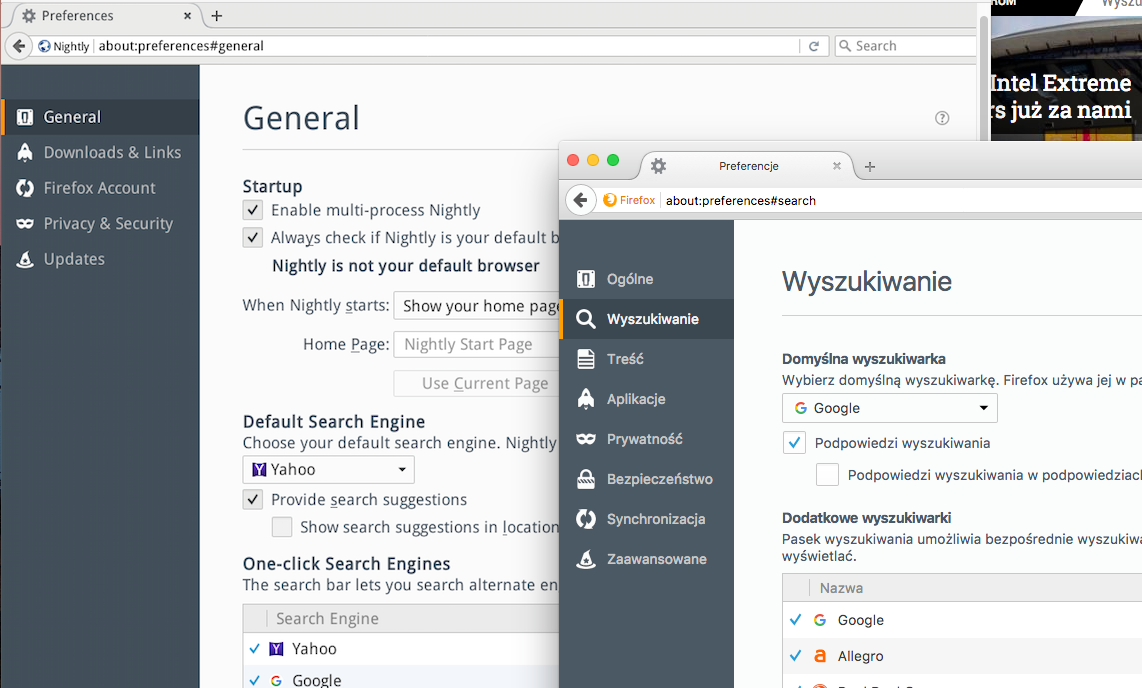
Task: Open the When Nightly starts dropdown
Action: tap(478, 306)
